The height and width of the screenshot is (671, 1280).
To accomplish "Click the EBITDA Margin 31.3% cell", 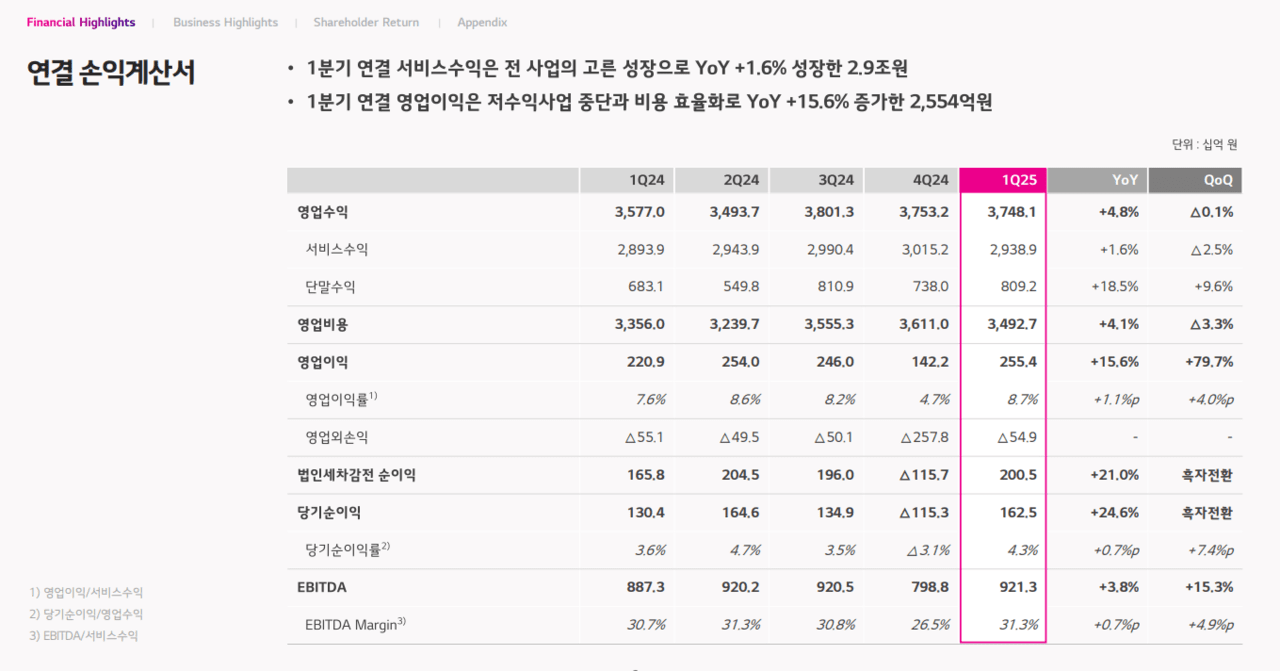I will [x=1019, y=624].
